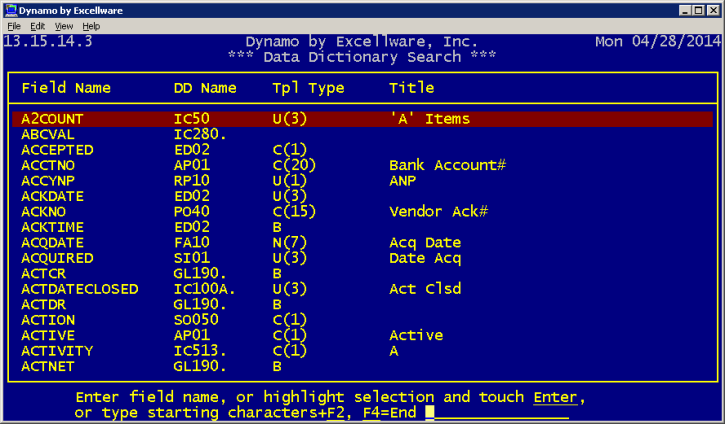Open the Help menu

[91, 25]
